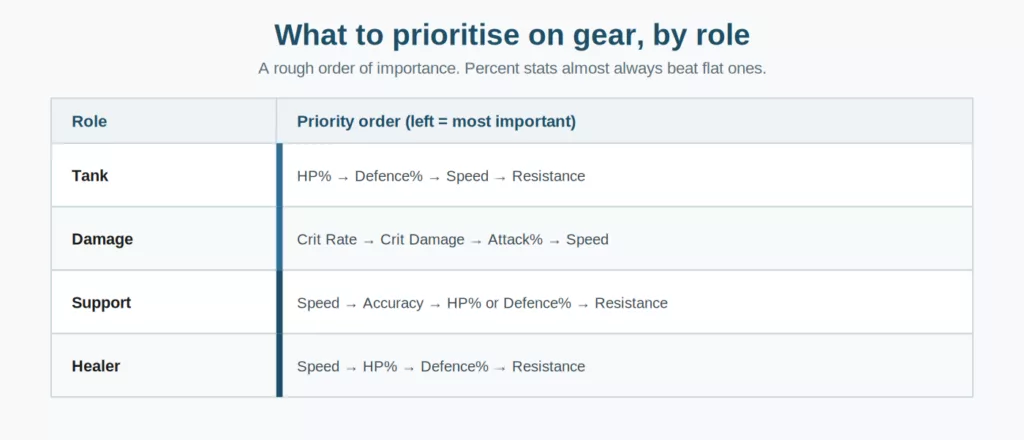
Task: Click Speed in the Healer row
Action: point(318,367)
